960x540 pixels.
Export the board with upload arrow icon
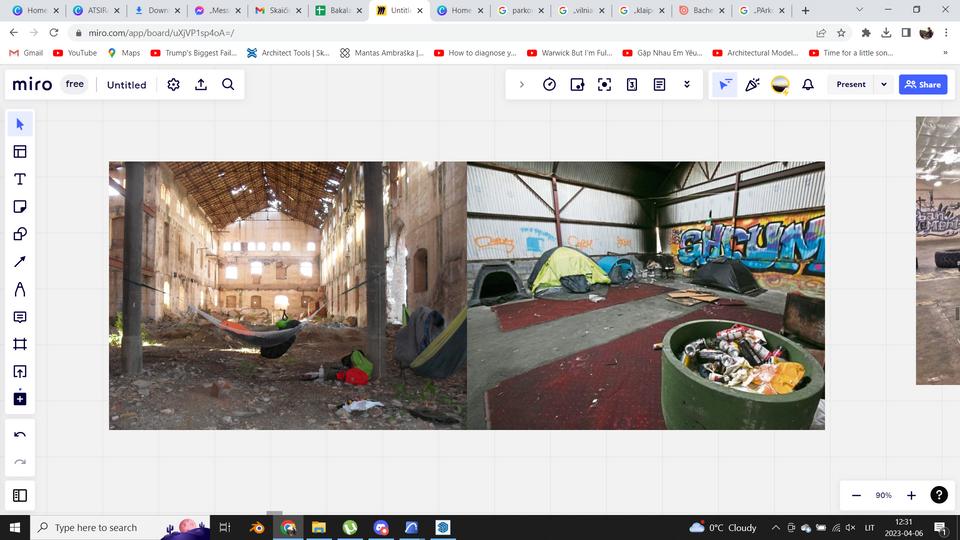pyautogui.click(x=201, y=84)
